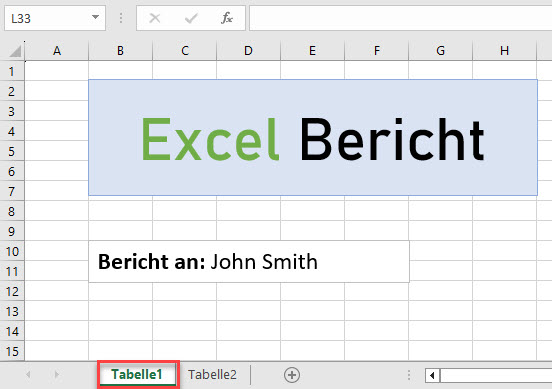Select row 14 header
The width and height of the screenshot is (552, 389).
12,331
